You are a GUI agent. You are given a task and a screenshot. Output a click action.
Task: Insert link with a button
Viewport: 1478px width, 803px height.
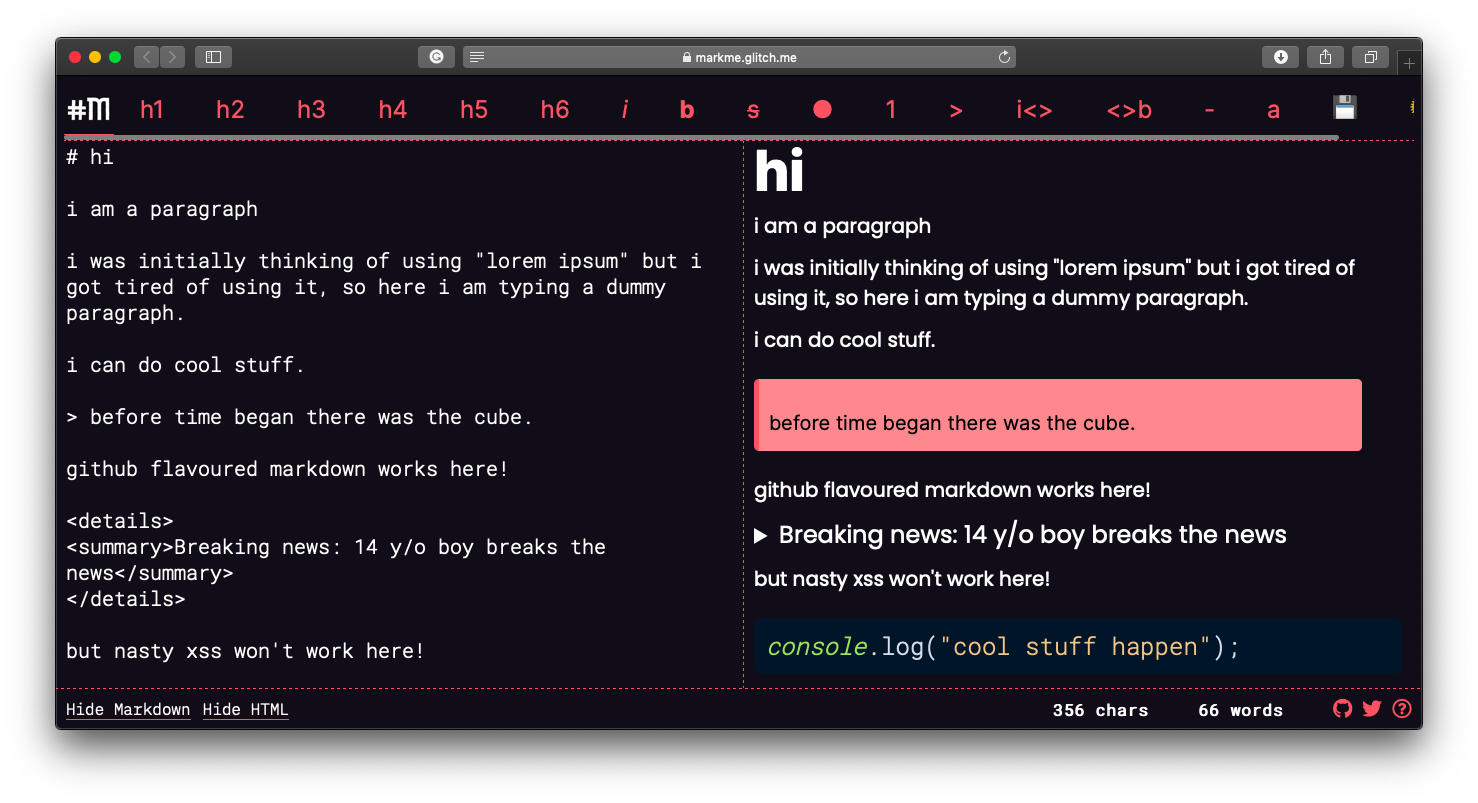pos(1273,110)
